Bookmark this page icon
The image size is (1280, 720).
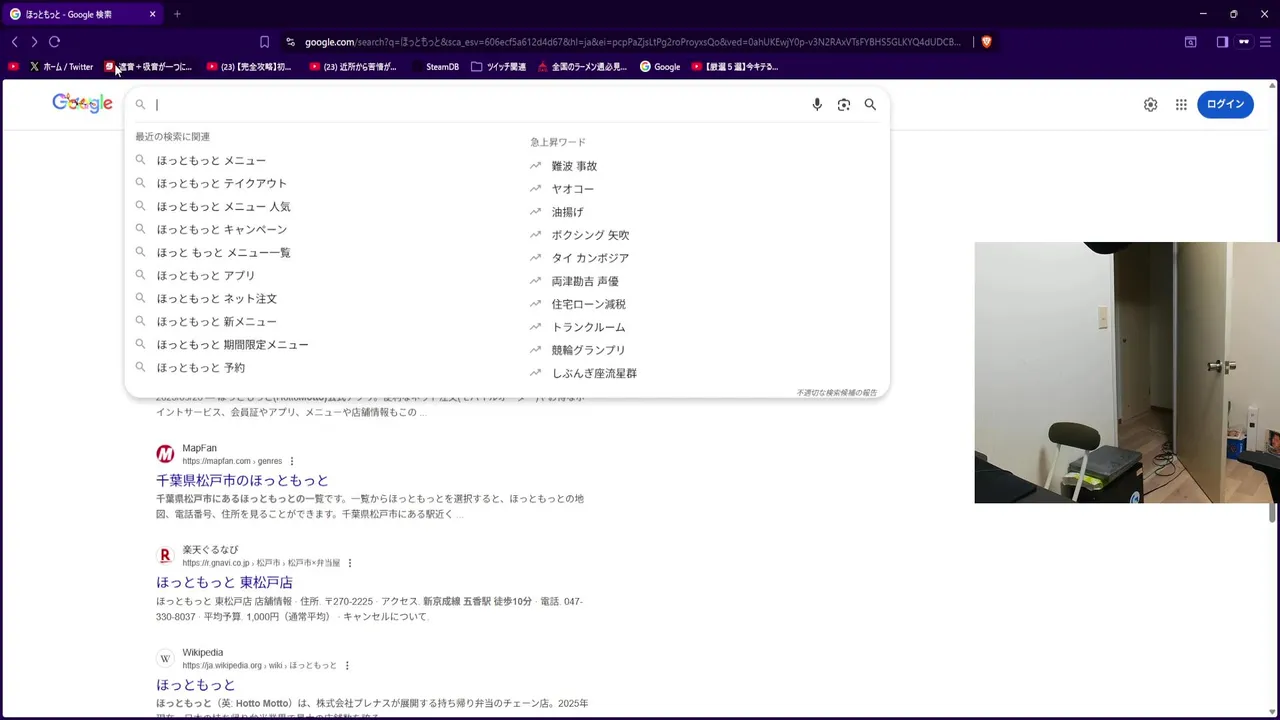264,42
